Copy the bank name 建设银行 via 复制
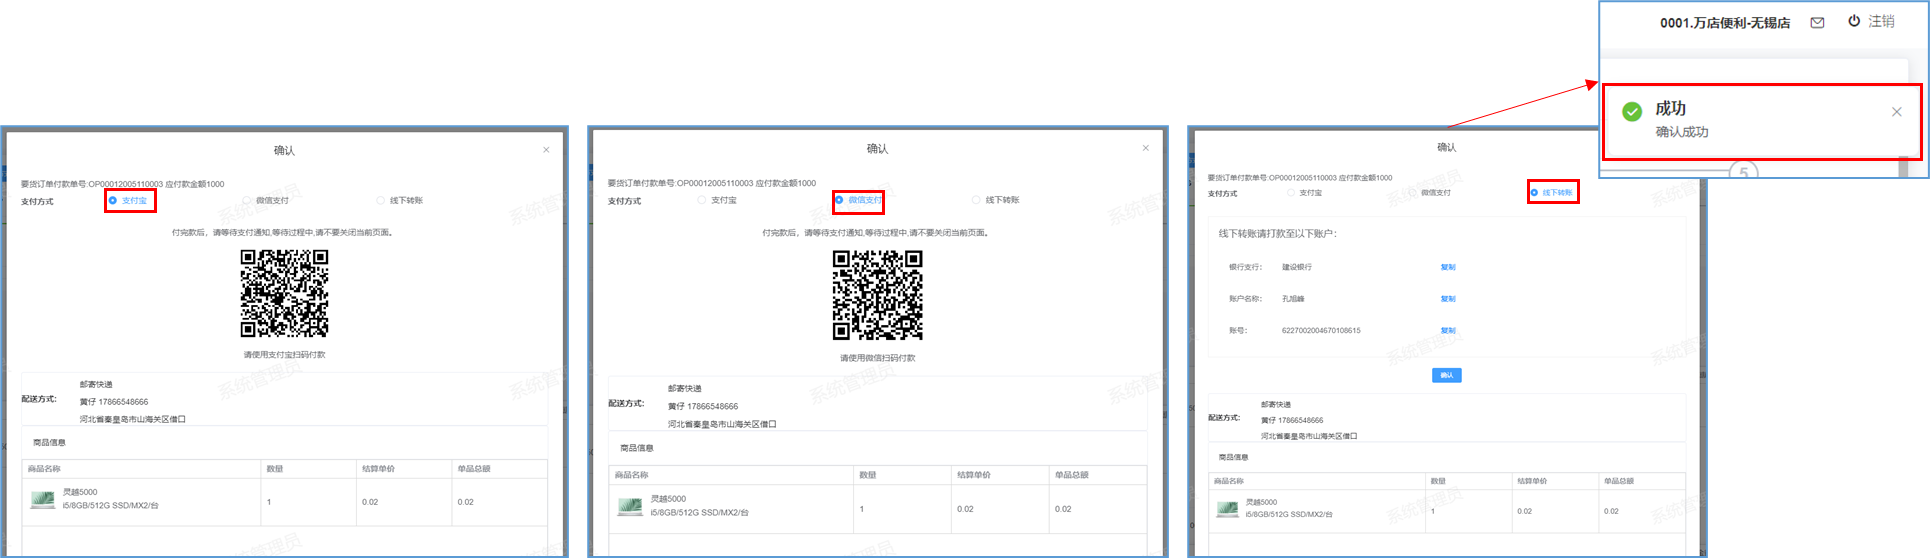The height and width of the screenshot is (558, 1930). pos(1448,267)
